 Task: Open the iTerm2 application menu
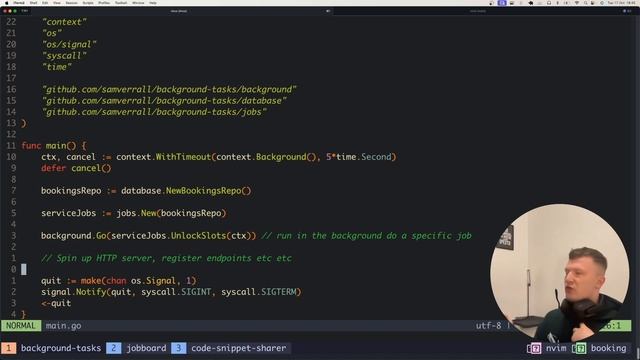coord(19,2)
